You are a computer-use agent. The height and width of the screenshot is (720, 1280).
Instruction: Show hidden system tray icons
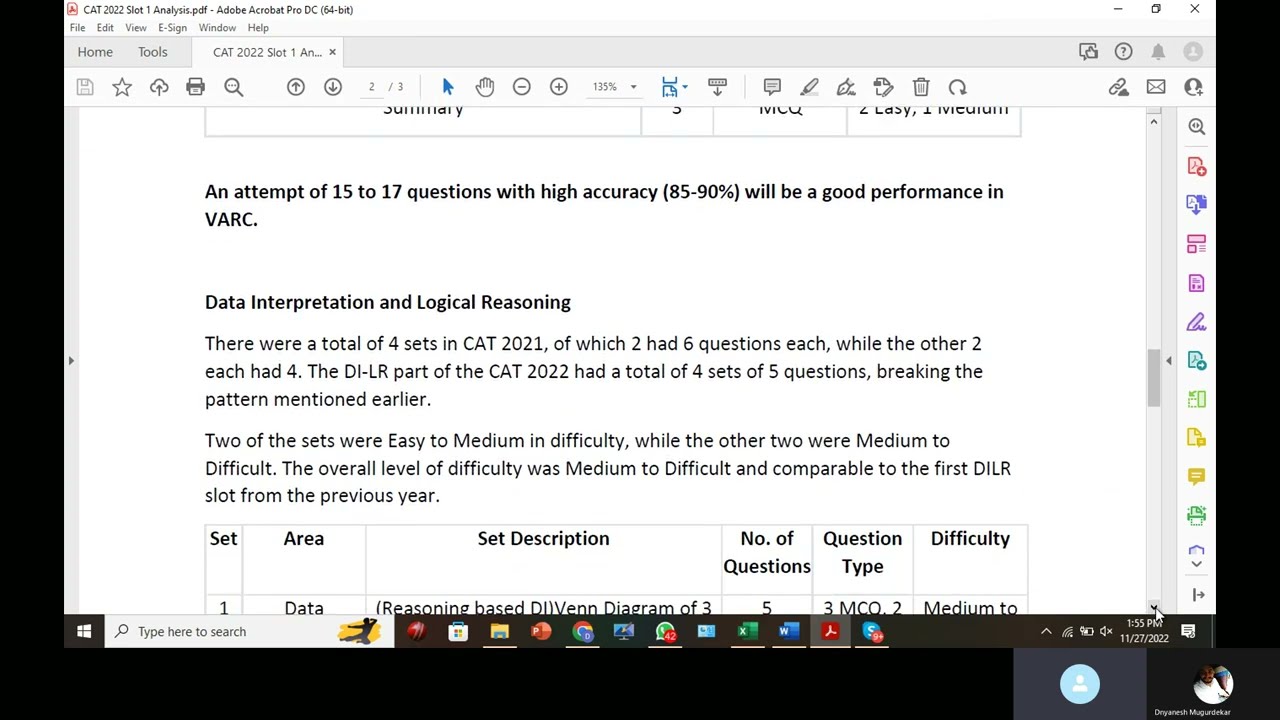pyautogui.click(x=1046, y=631)
